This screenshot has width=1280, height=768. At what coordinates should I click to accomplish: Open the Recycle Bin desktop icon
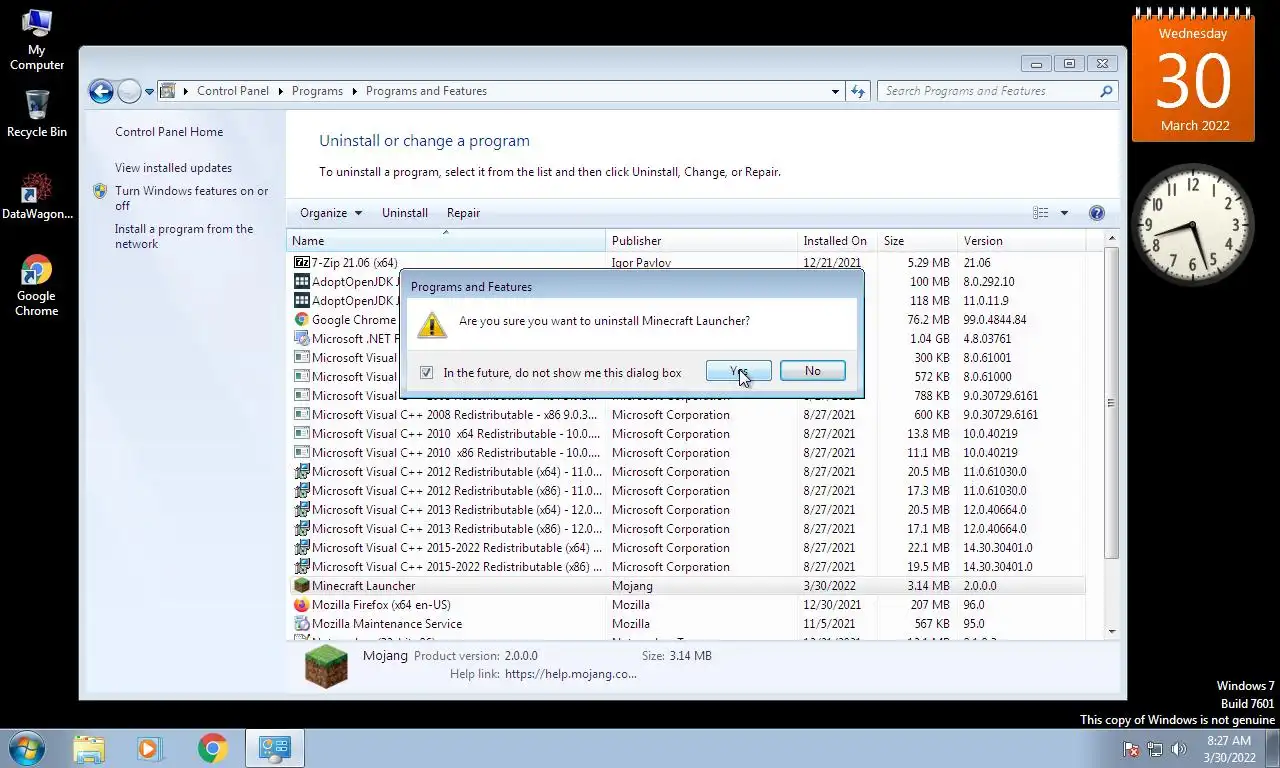pos(37,113)
